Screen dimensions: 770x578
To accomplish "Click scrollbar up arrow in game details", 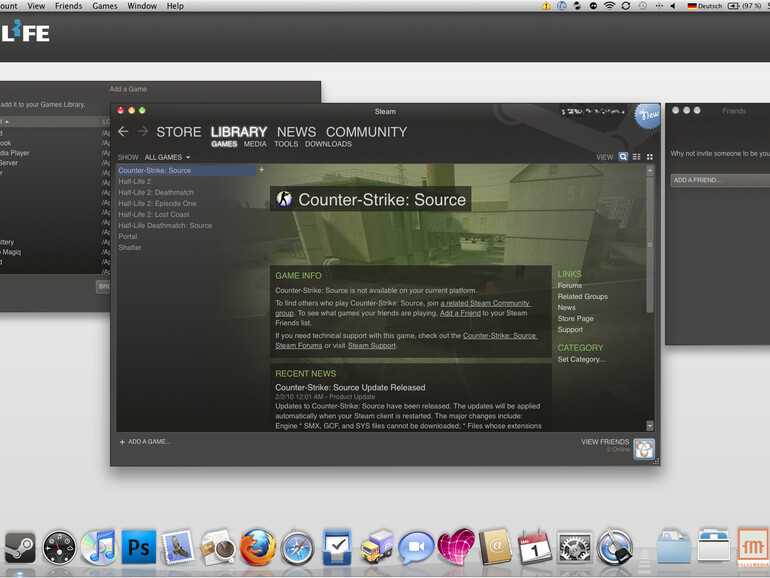I will point(650,170).
